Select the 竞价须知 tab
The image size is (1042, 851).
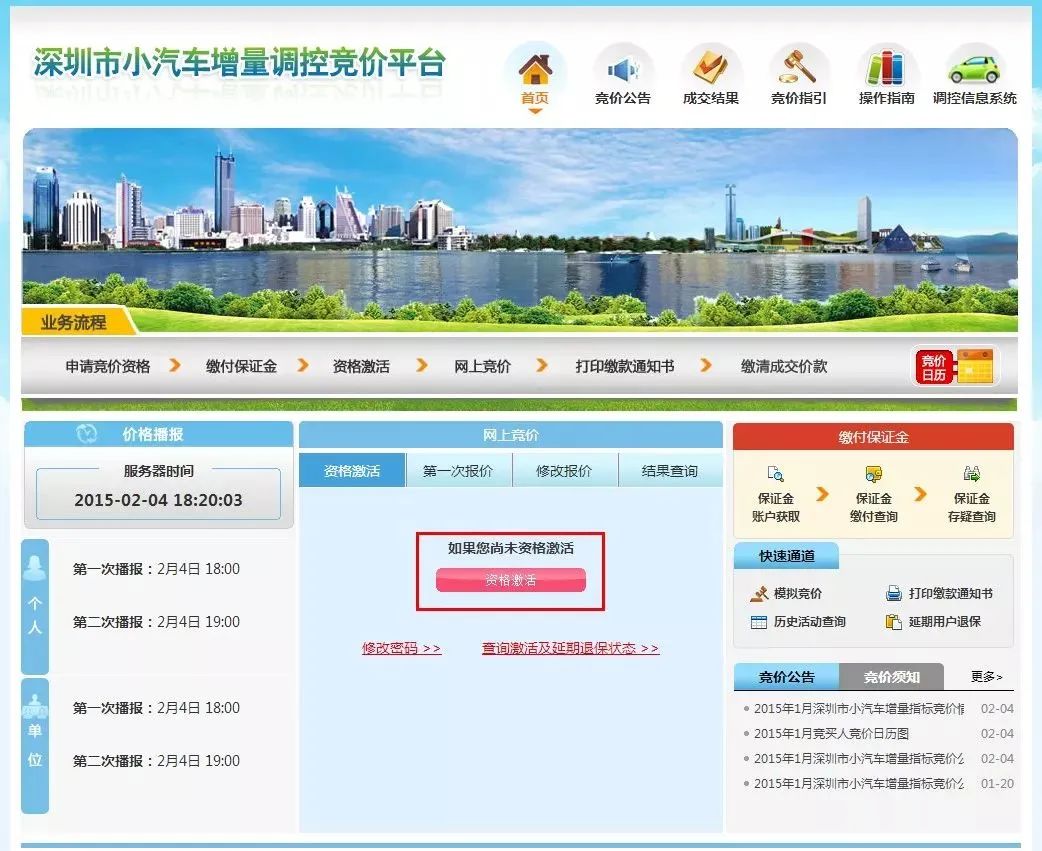[x=892, y=677]
